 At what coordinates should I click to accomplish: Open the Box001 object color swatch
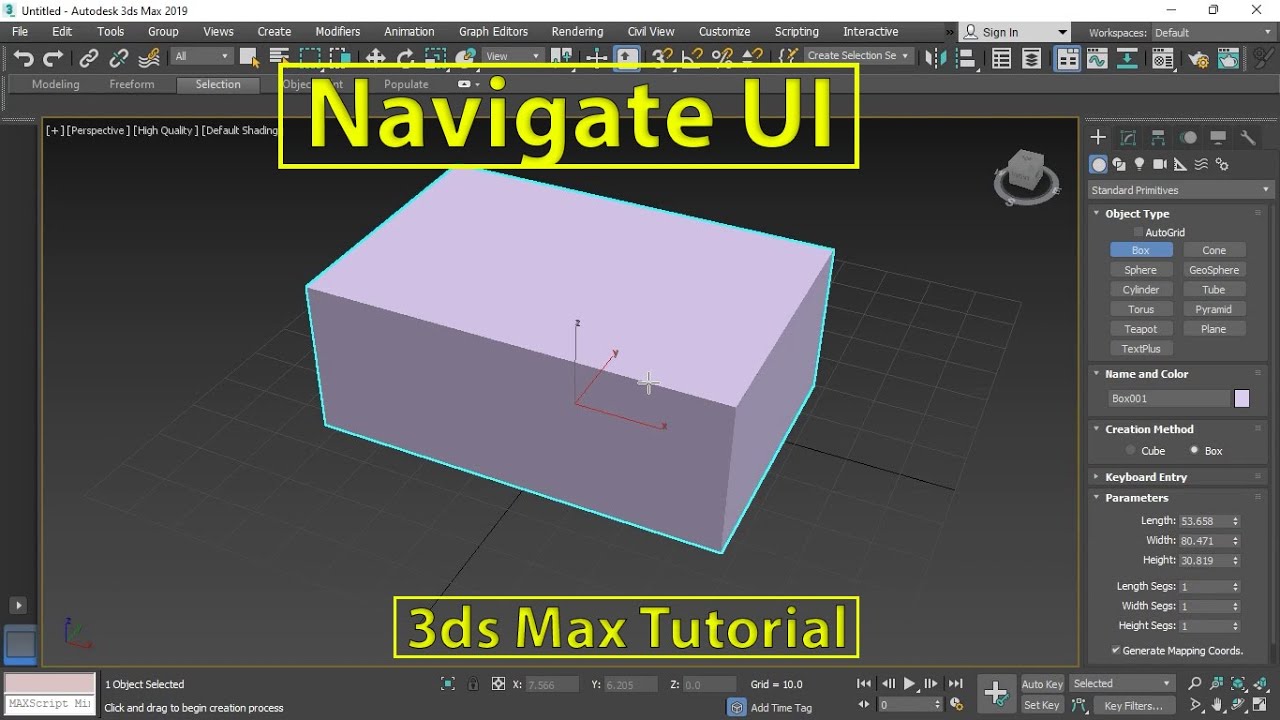(1242, 398)
